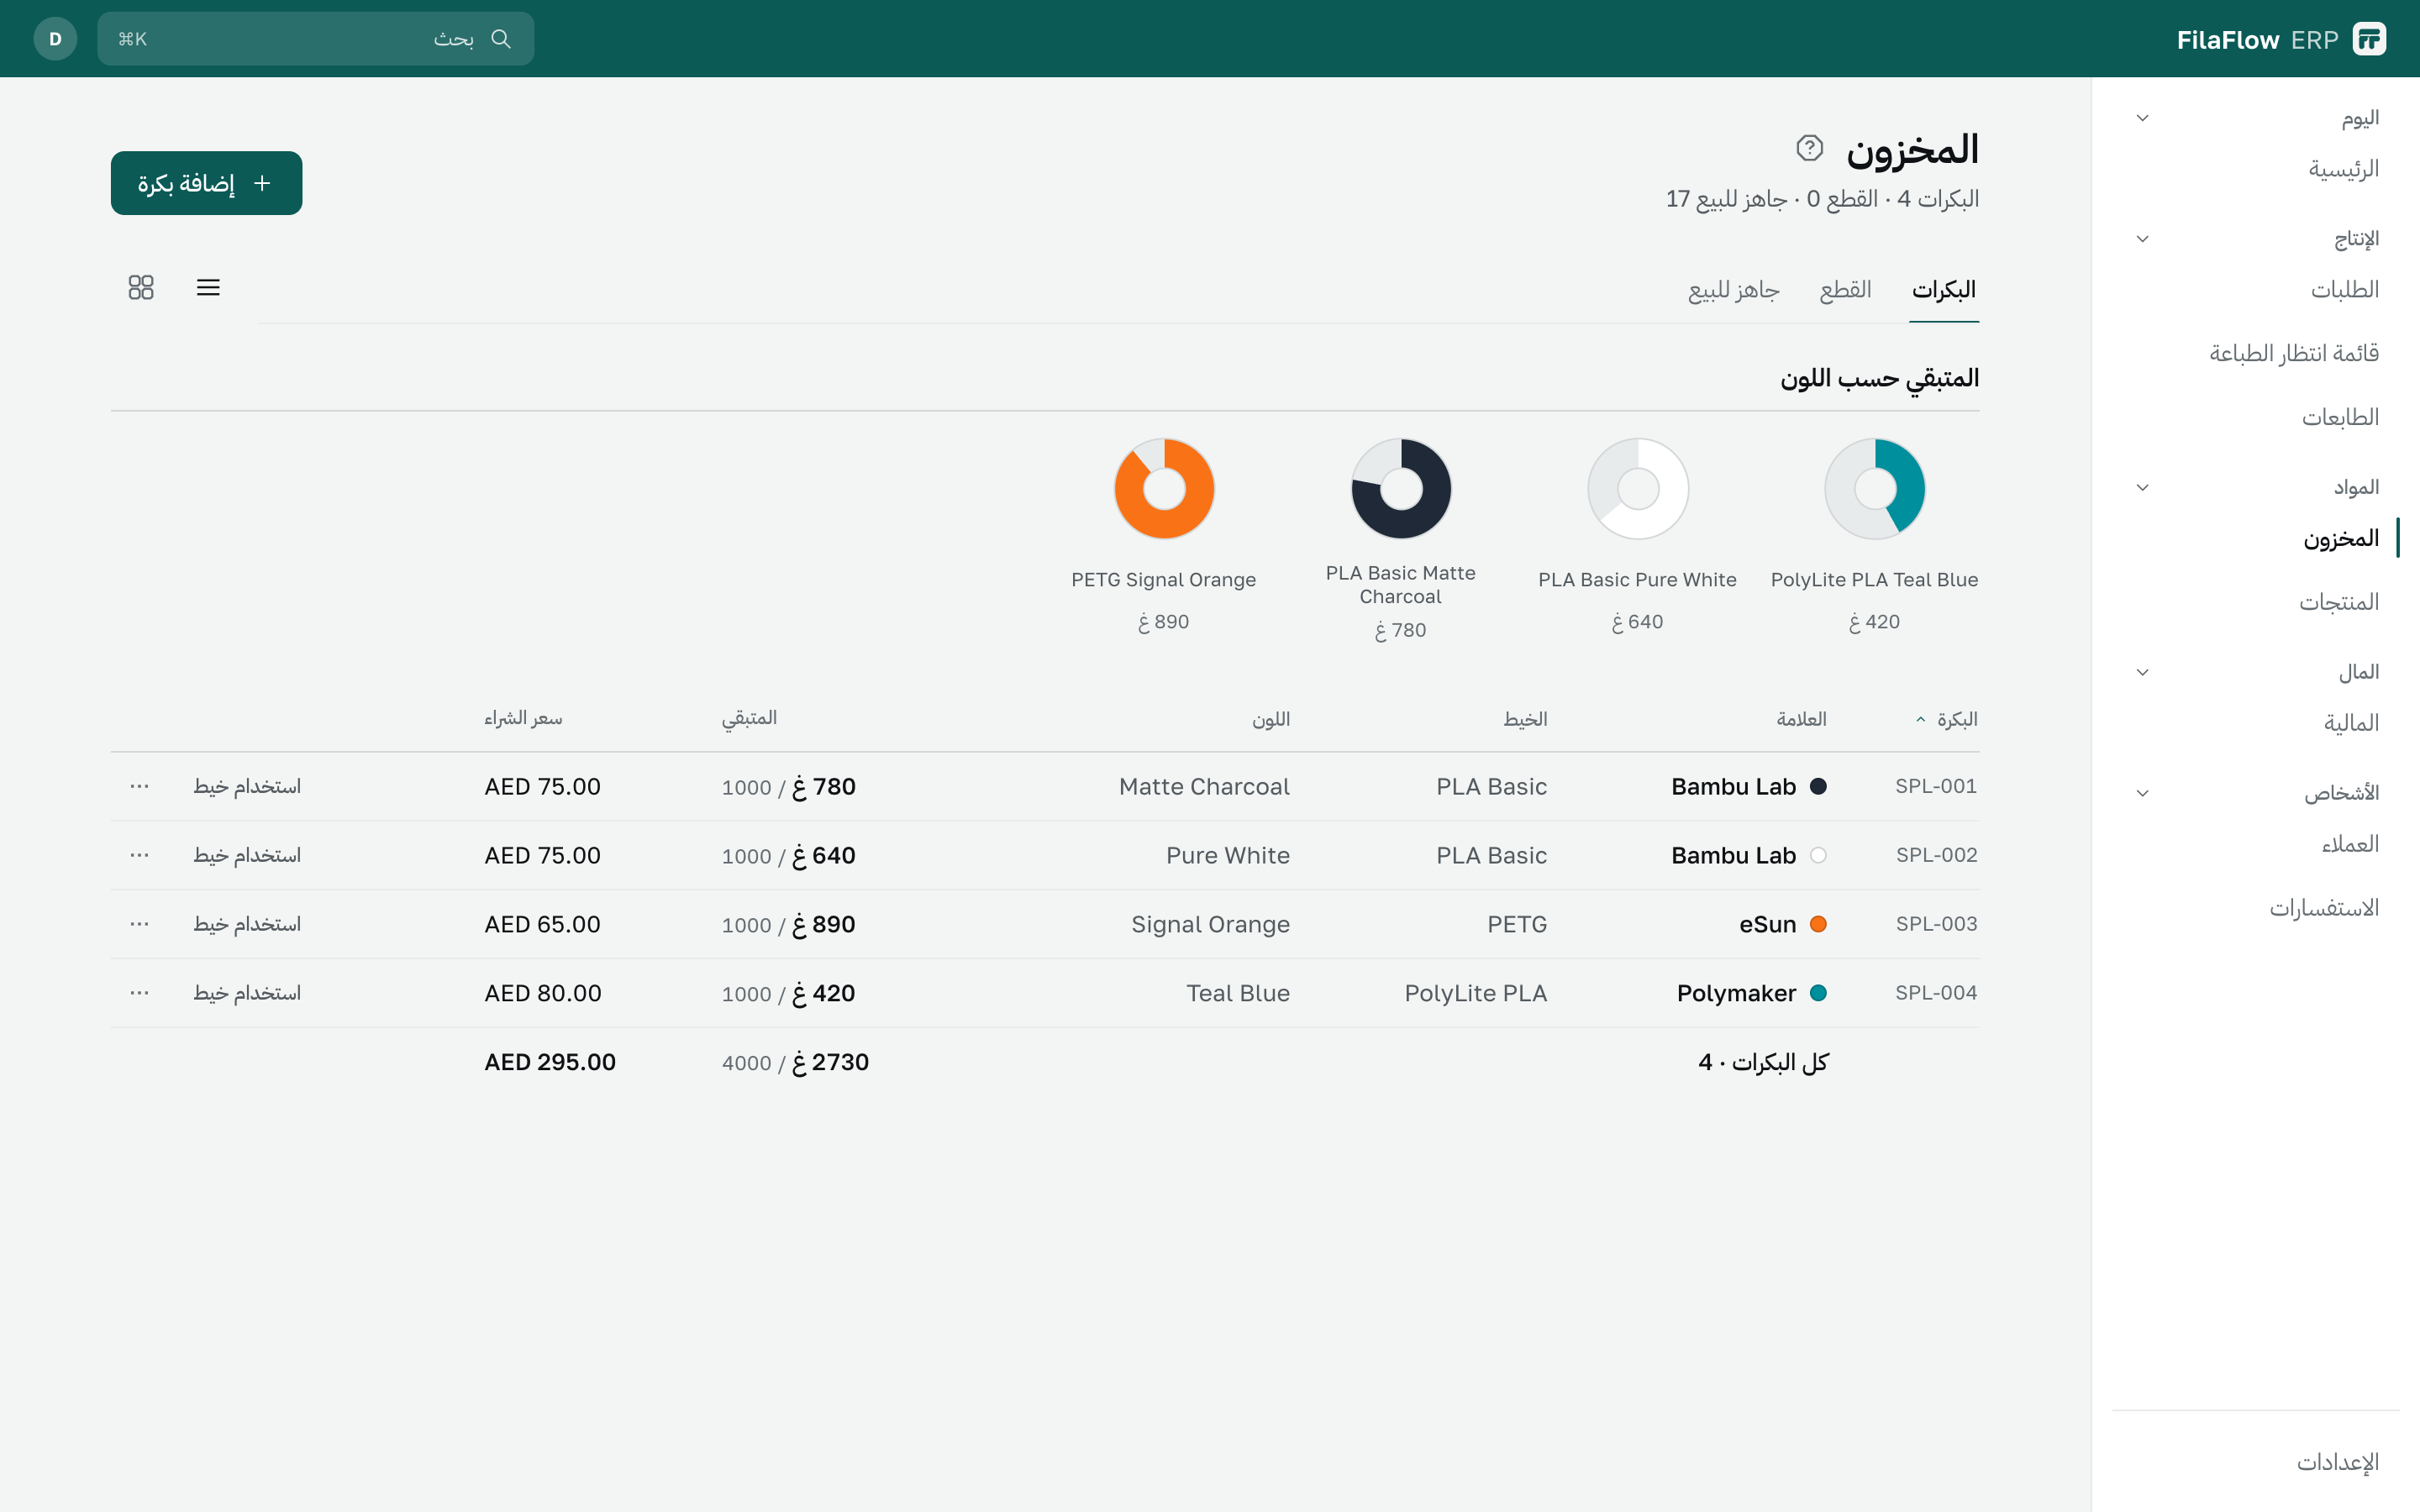
Task: Click the FilaFlow ERP logo icon
Action: click(x=2369, y=39)
